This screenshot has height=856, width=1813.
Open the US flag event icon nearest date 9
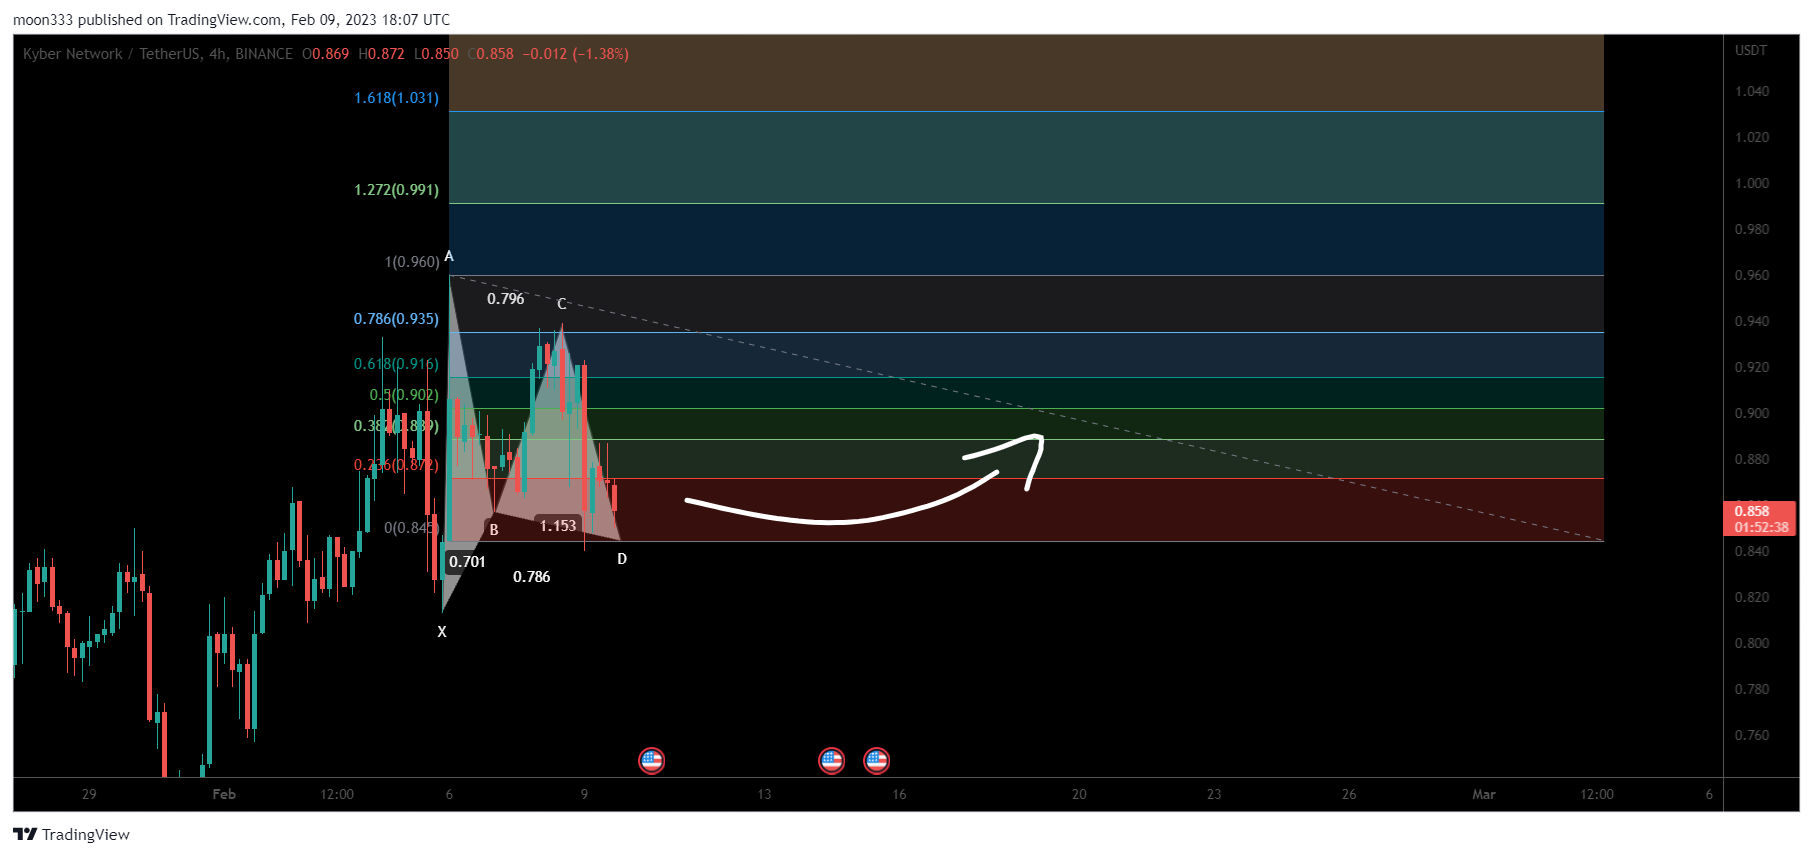(x=651, y=761)
